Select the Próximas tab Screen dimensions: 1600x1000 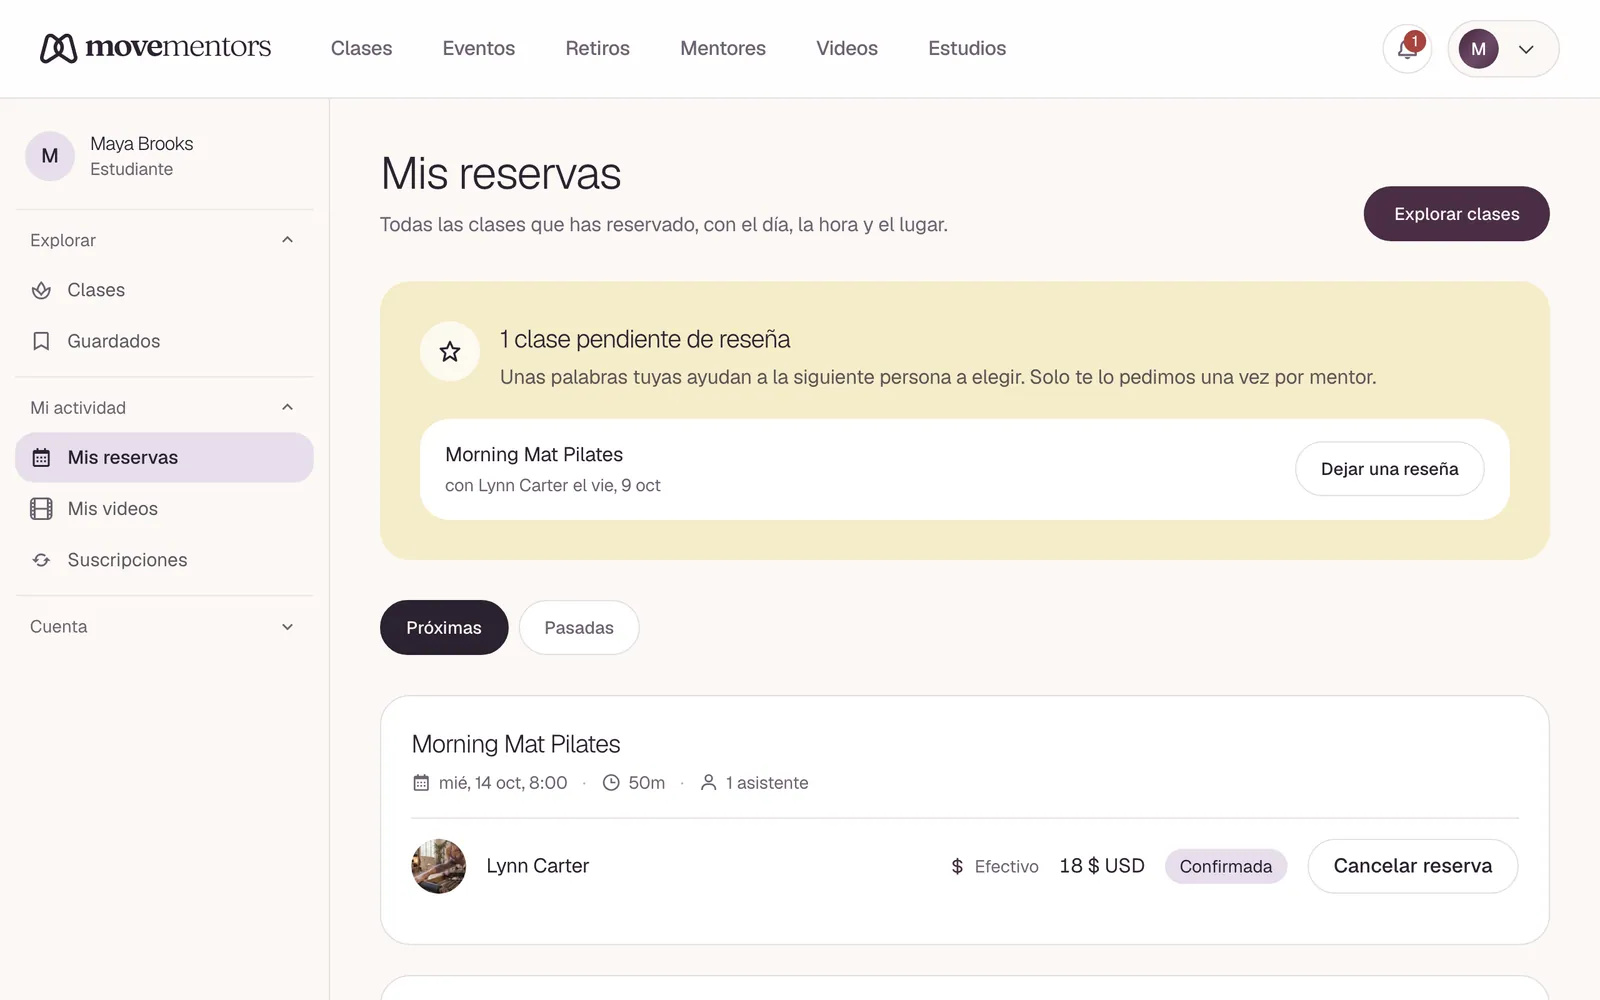444,628
